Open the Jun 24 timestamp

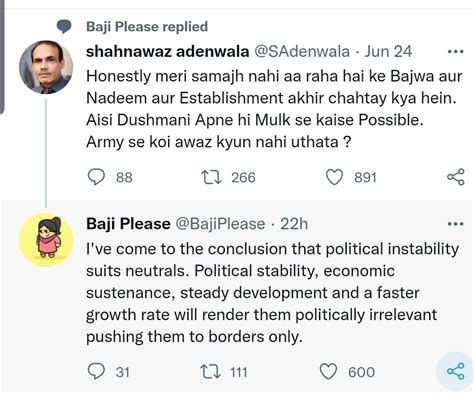click(x=388, y=52)
